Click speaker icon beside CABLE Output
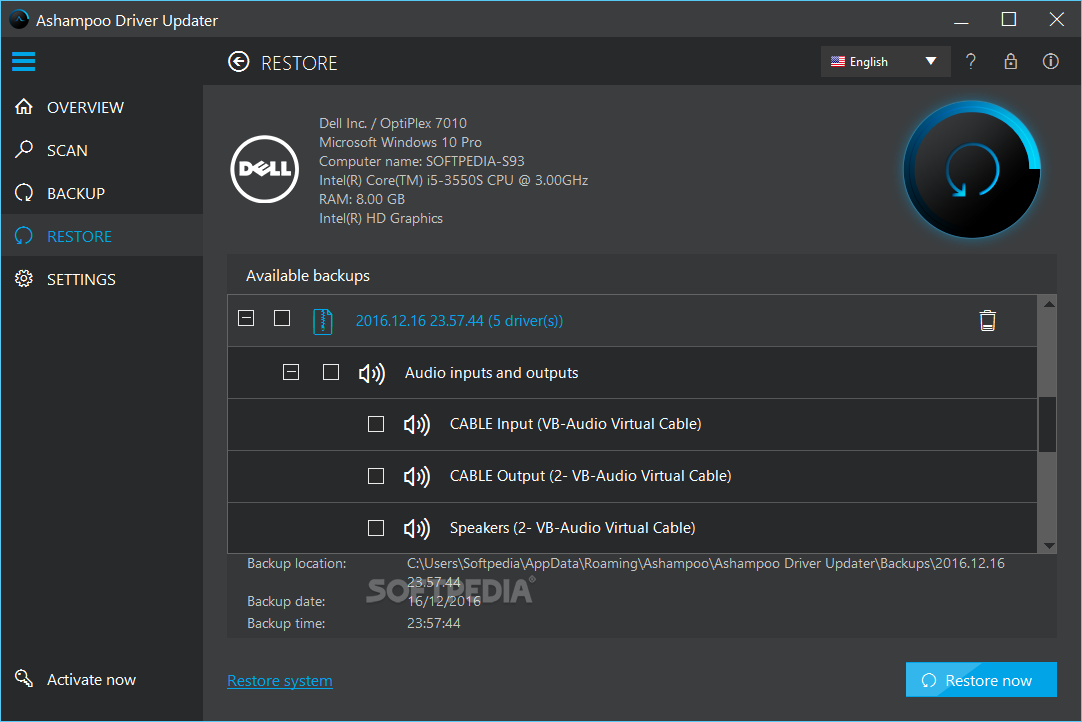Image resolution: width=1082 pixels, height=722 pixels. [x=417, y=476]
